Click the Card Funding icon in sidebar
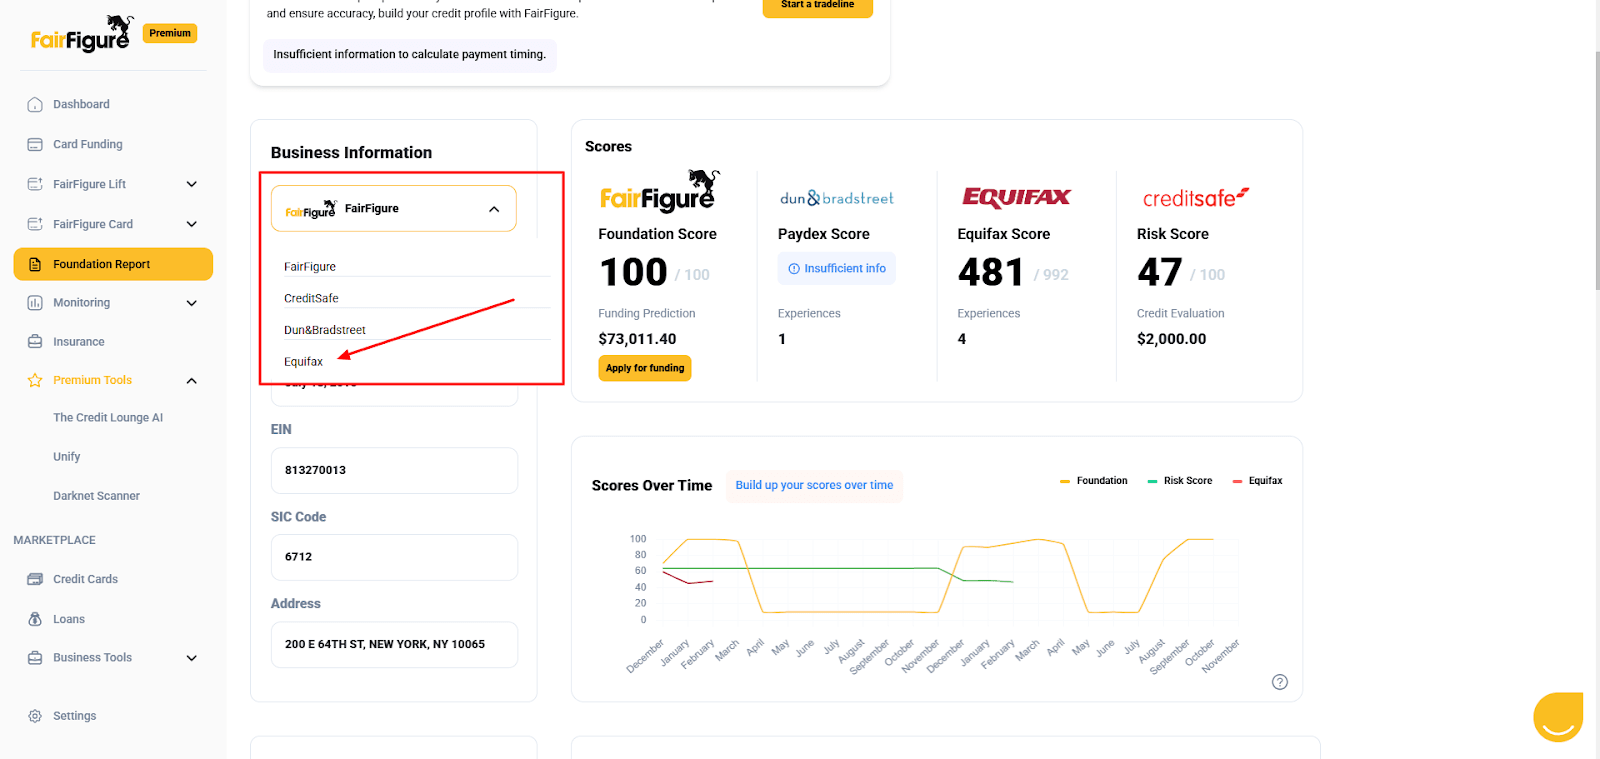The width and height of the screenshot is (1600, 759). click(x=35, y=144)
